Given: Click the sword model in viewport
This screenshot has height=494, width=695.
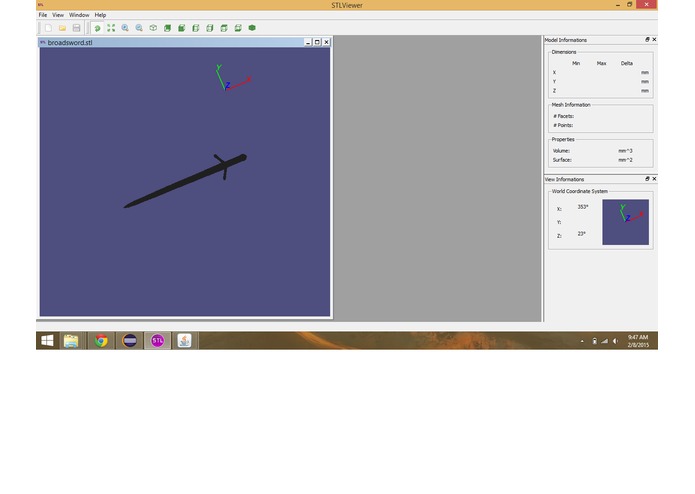Looking at the screenshot, I should (x=185, y=180).
